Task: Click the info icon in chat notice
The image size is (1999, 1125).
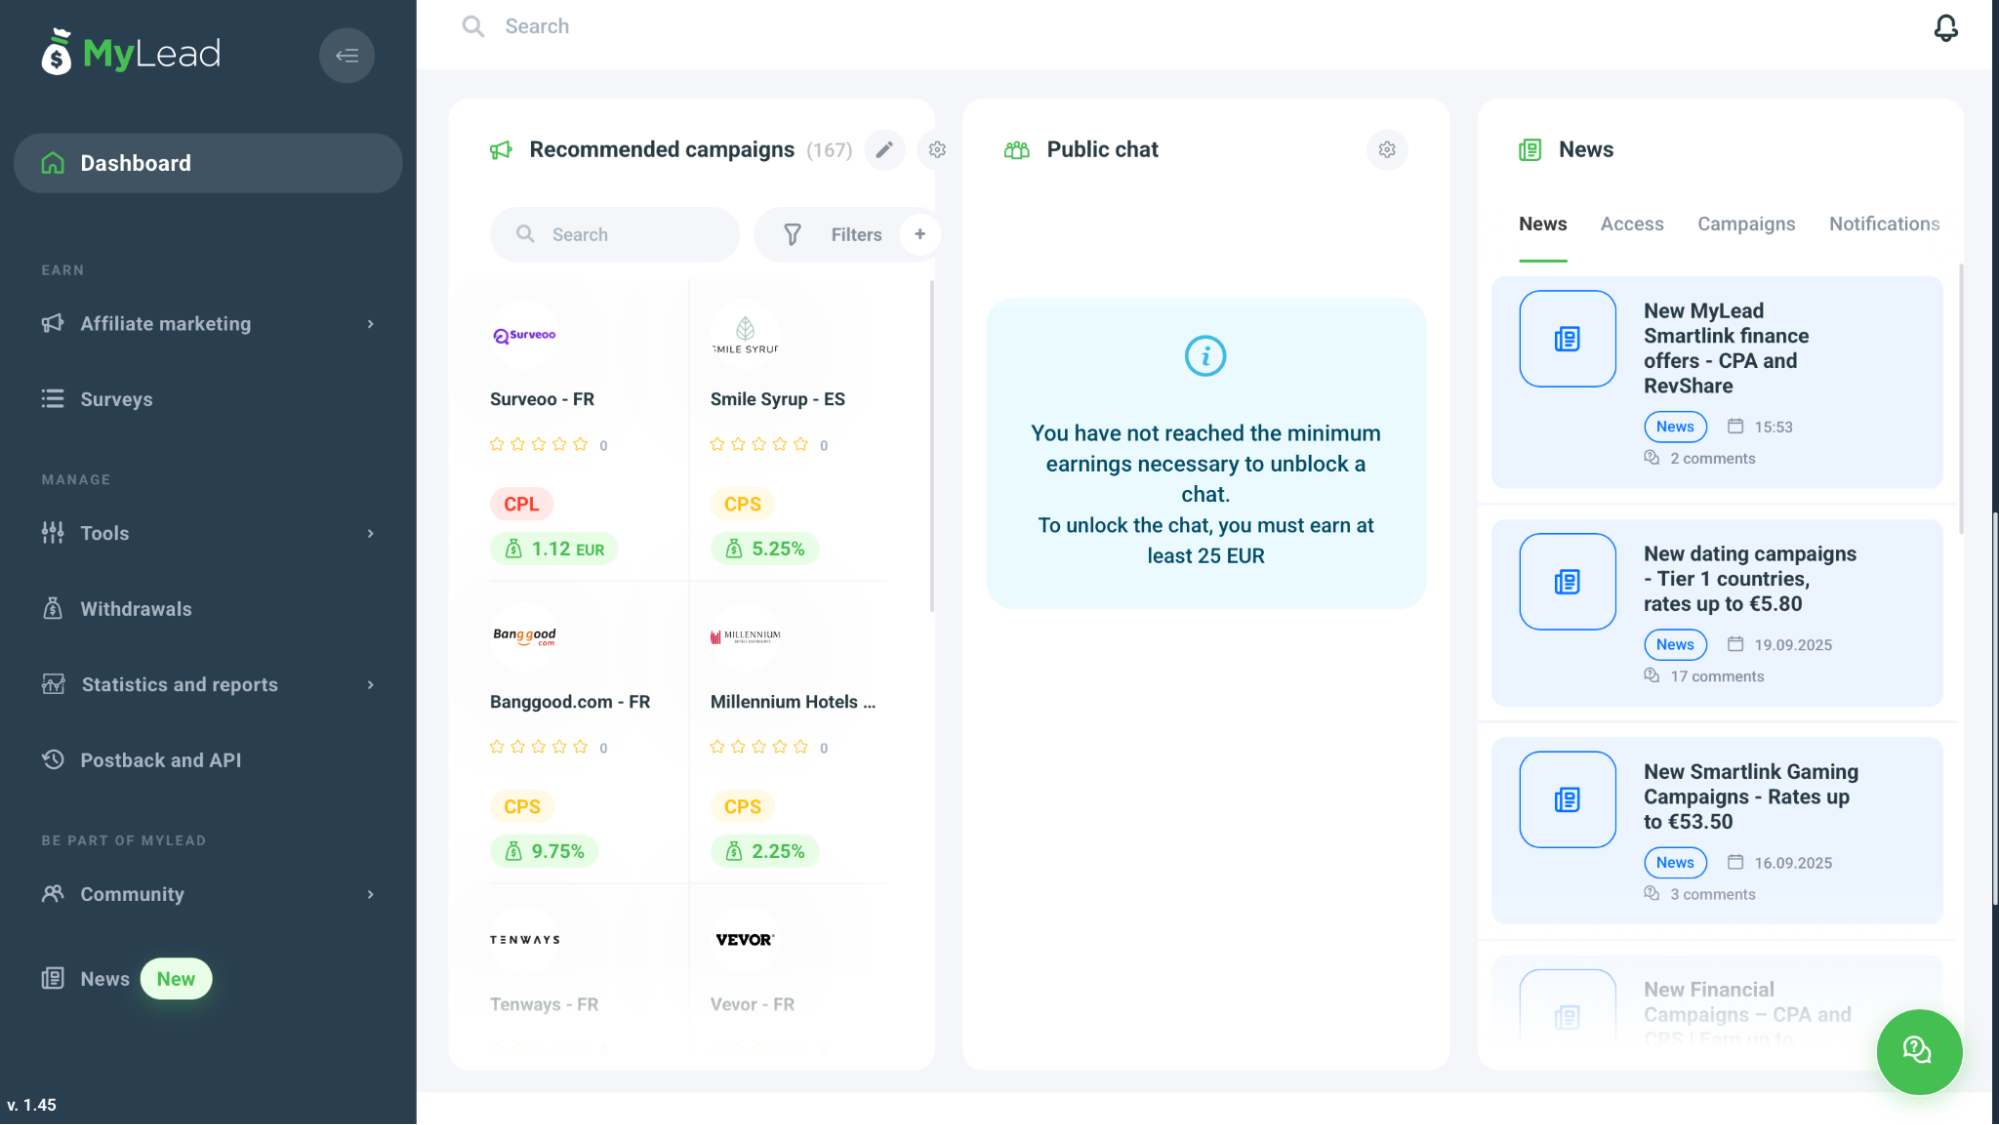Action: (1205, 356)
